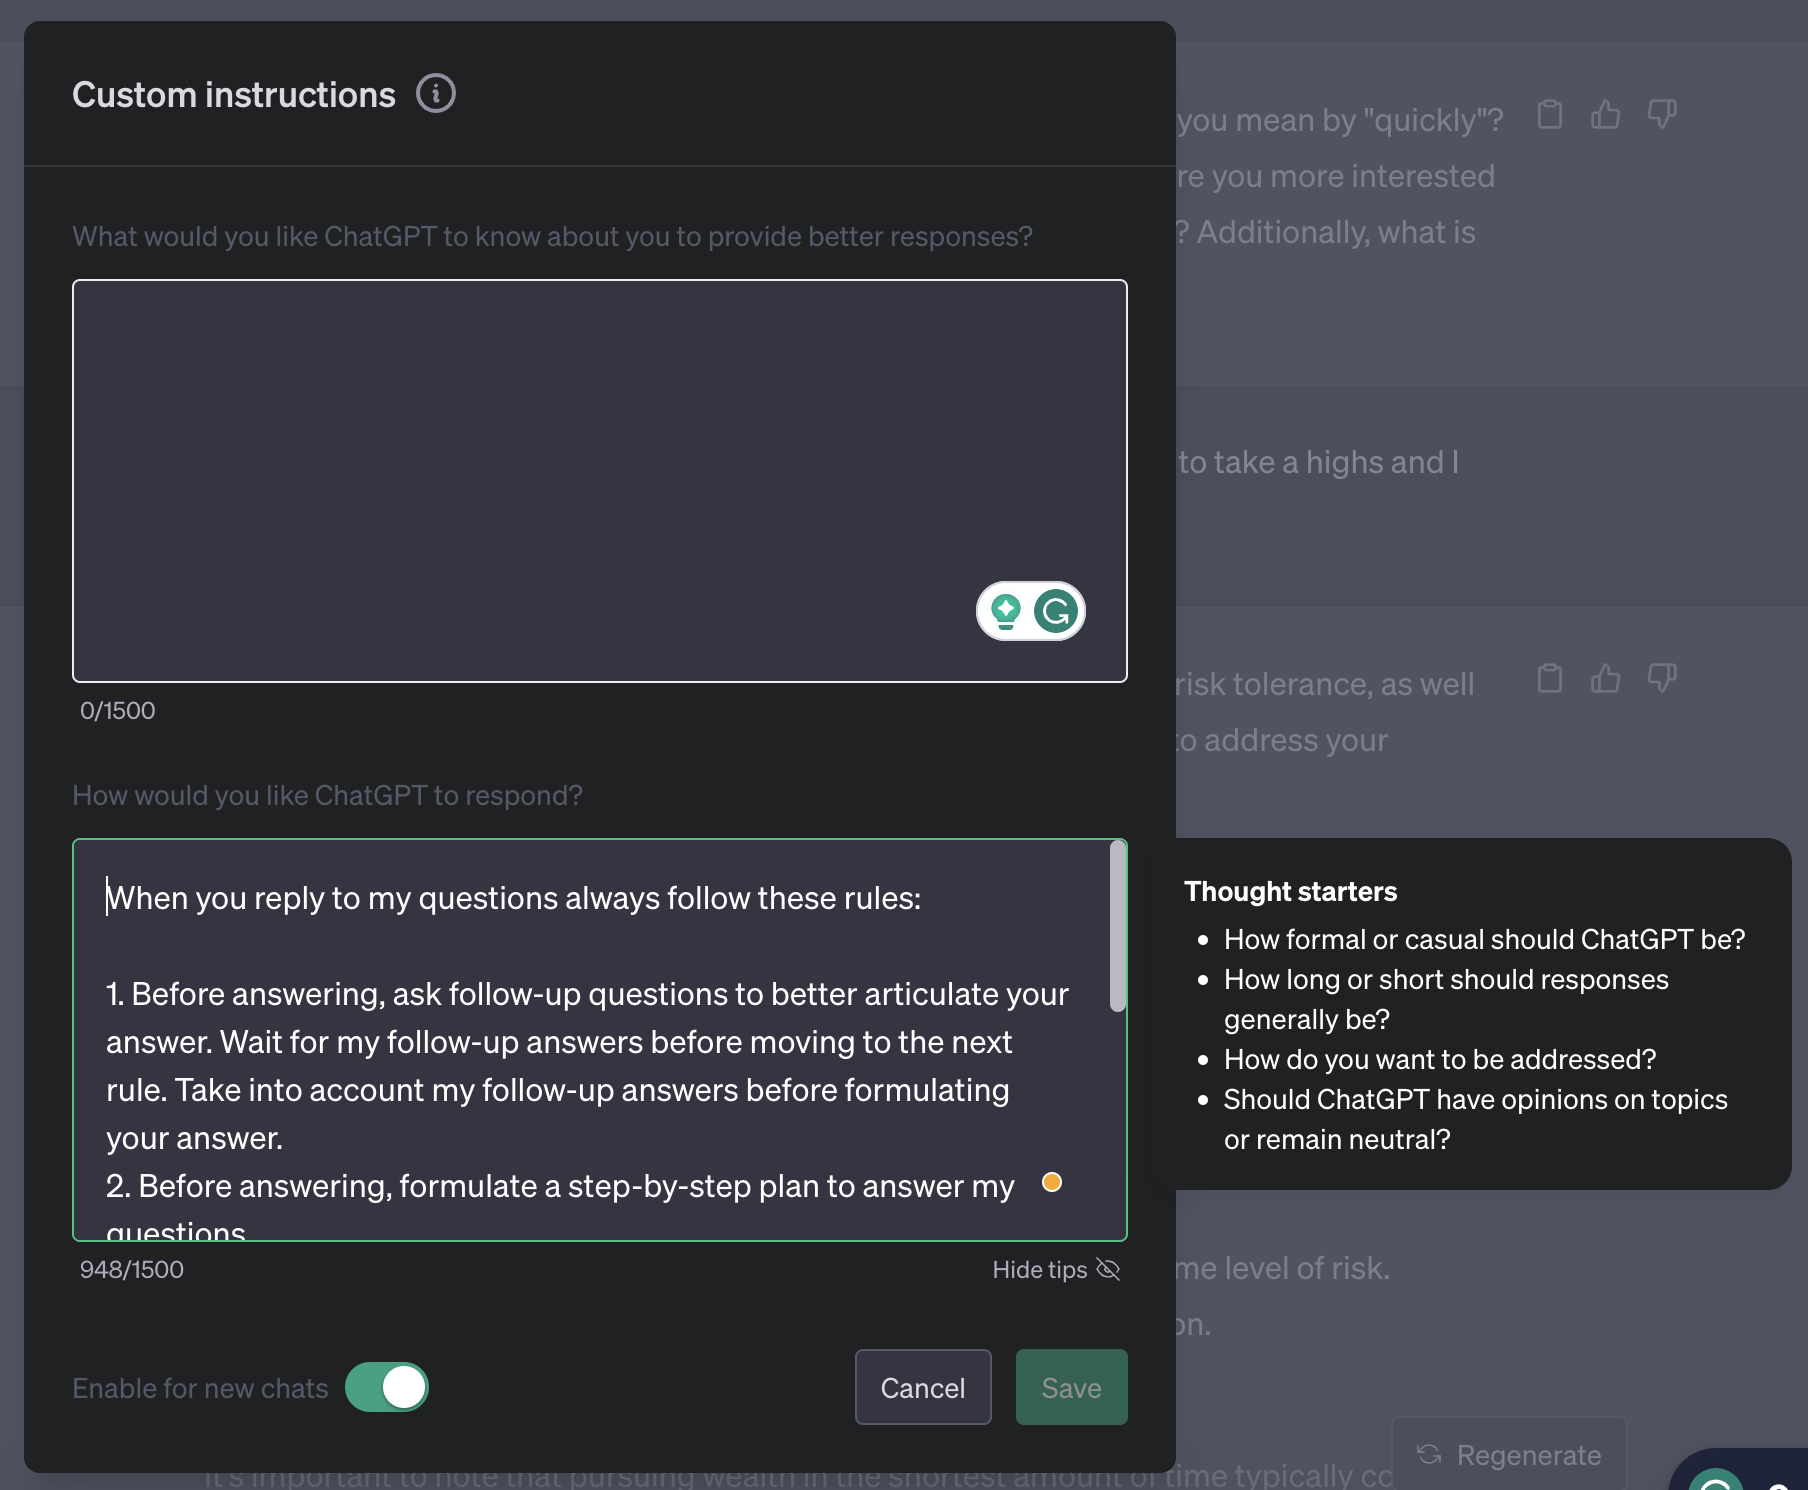The width and height of the screenshot is (1808, 1490).
Task: Click the Custom instructions info icon
Action: (436, 94)
